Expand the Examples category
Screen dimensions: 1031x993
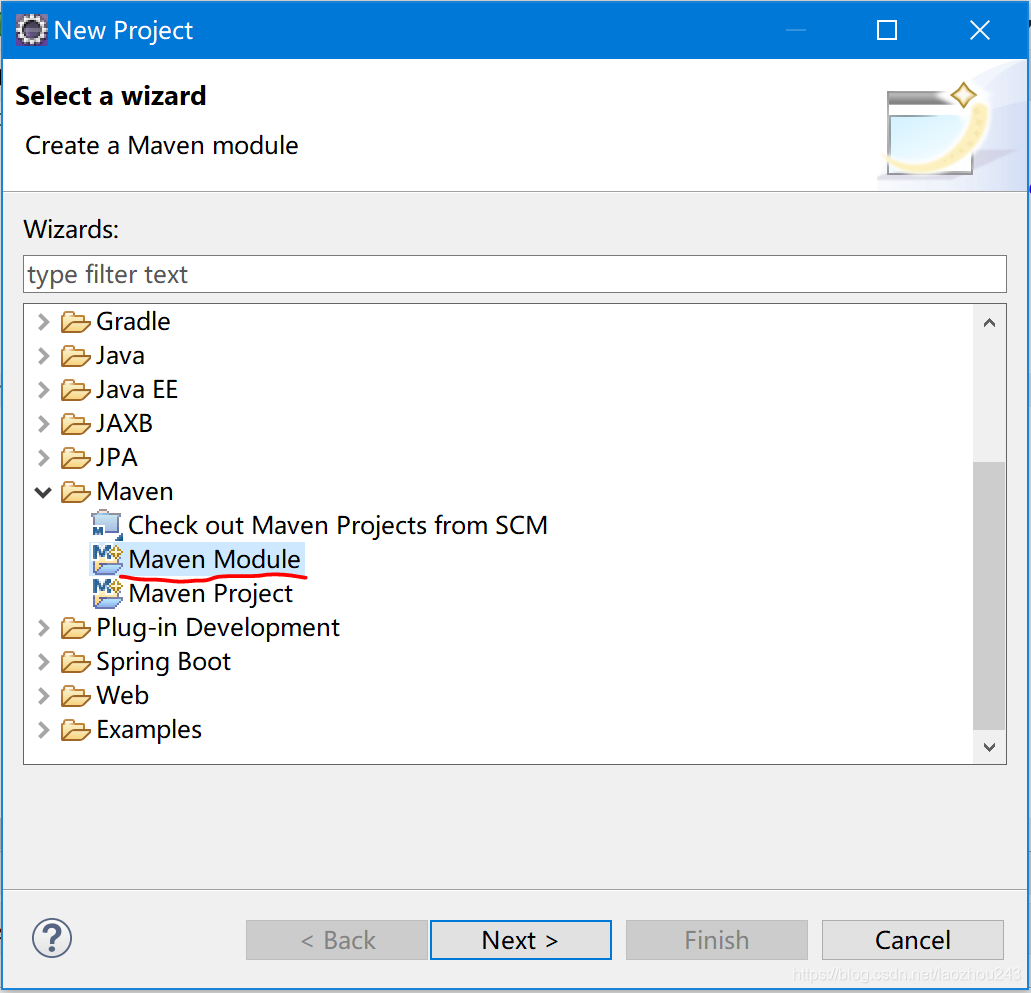pos(43,730)
